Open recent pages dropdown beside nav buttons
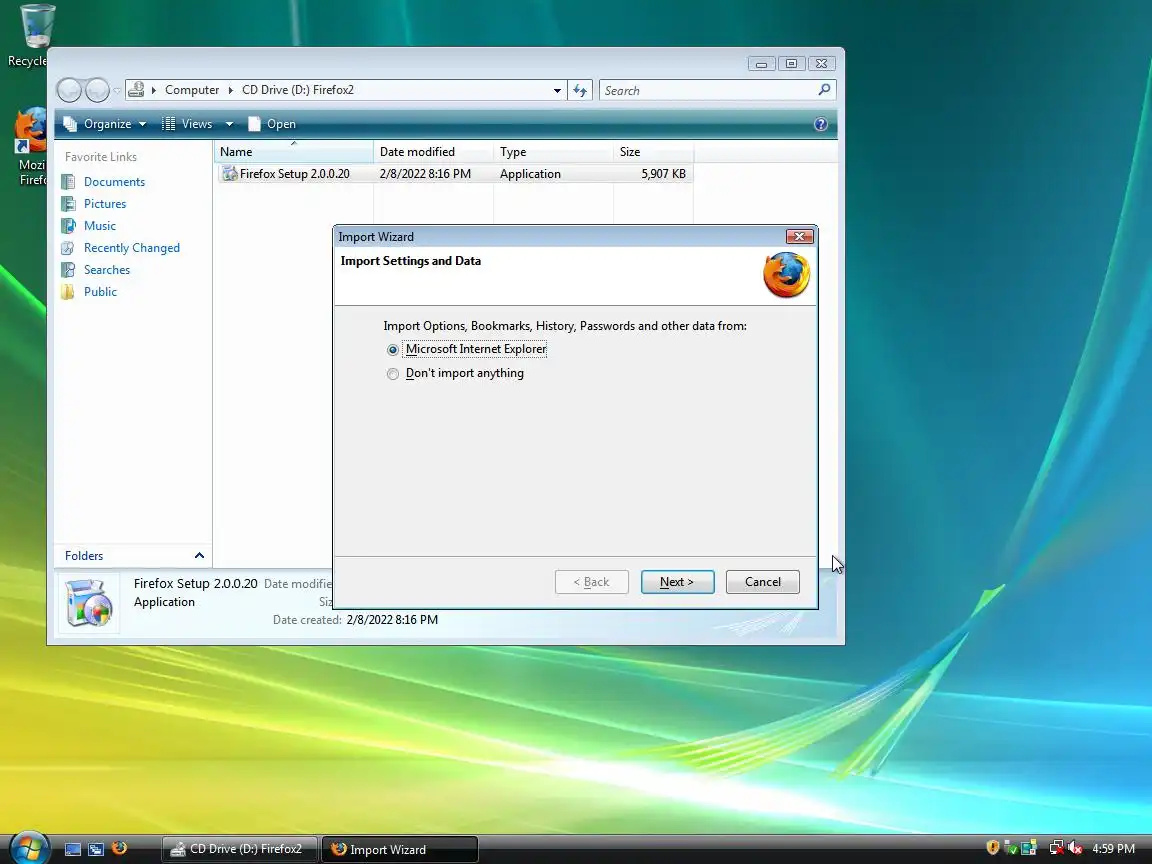 117,91
